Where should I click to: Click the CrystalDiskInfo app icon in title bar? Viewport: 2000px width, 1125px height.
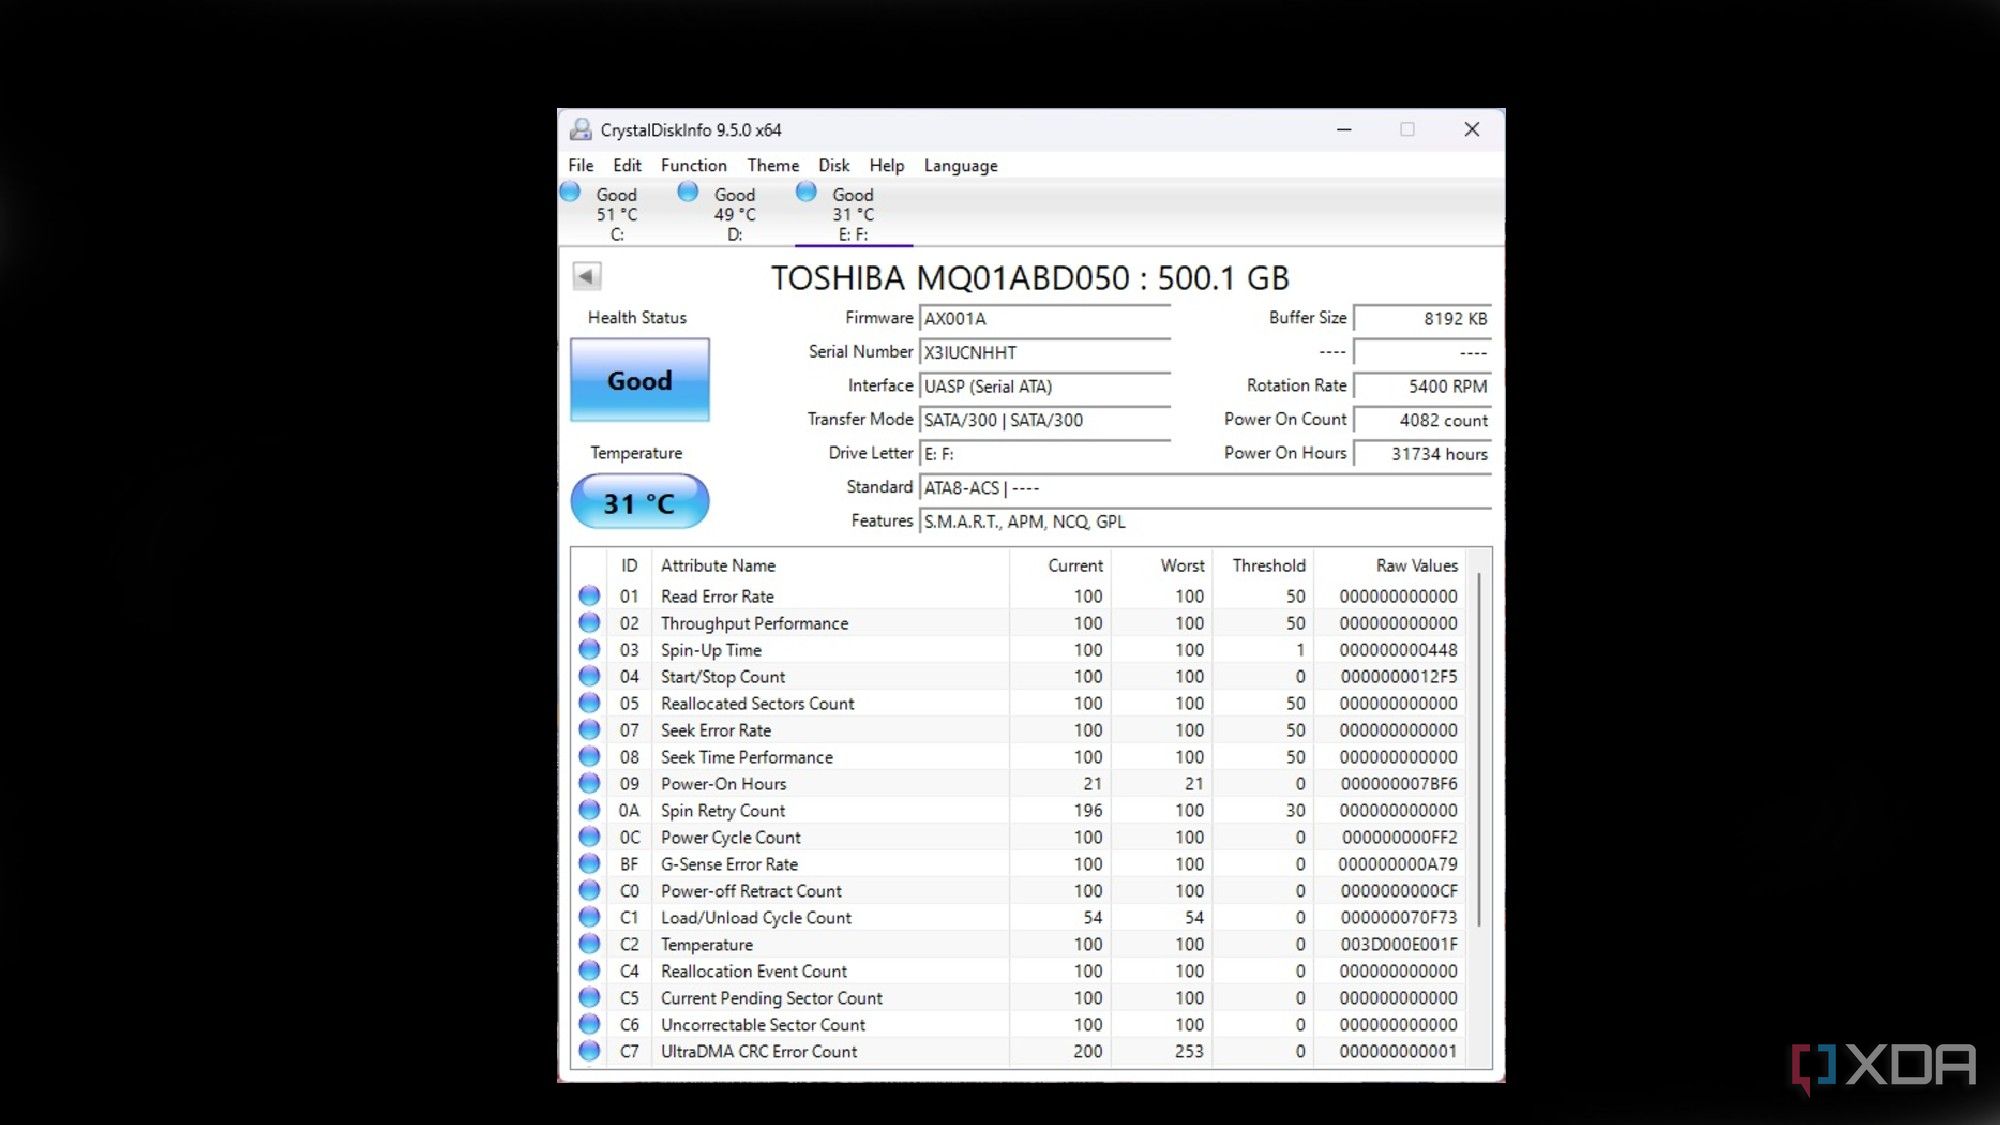[580, 130]
